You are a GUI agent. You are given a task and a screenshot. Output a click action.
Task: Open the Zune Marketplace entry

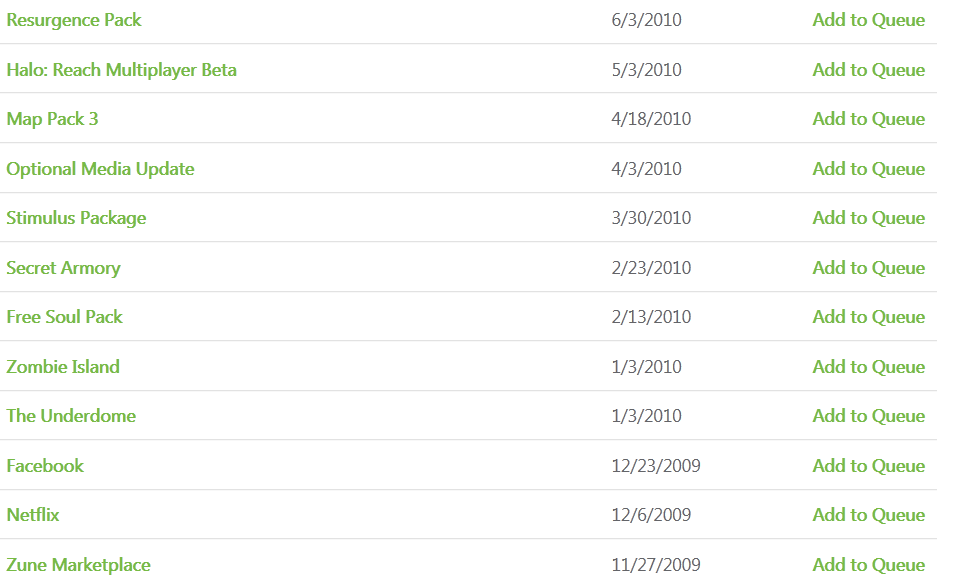pos(78,565)
